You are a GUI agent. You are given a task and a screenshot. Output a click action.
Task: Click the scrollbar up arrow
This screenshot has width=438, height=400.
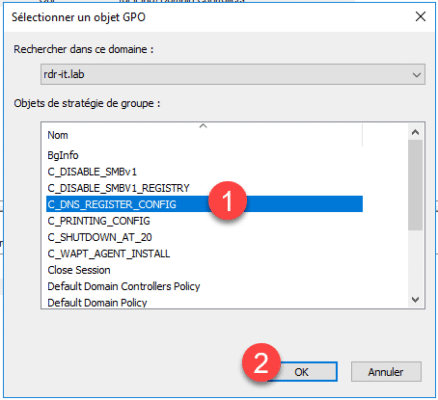[415, 132]
